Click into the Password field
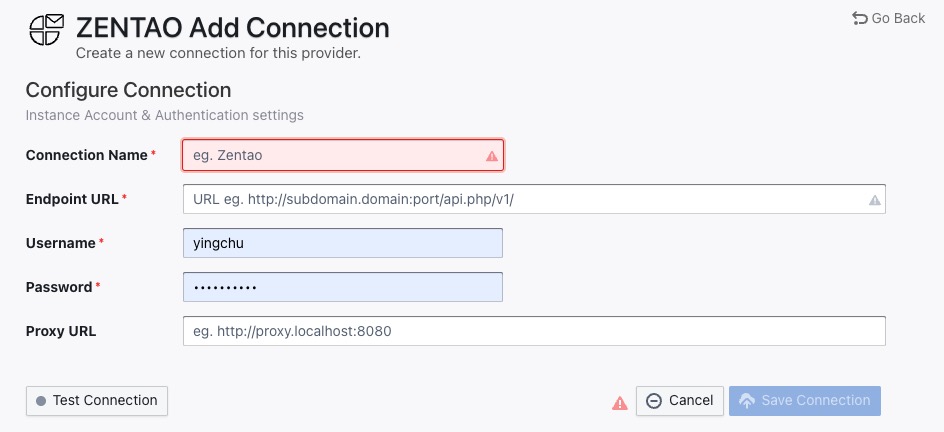 342,287
